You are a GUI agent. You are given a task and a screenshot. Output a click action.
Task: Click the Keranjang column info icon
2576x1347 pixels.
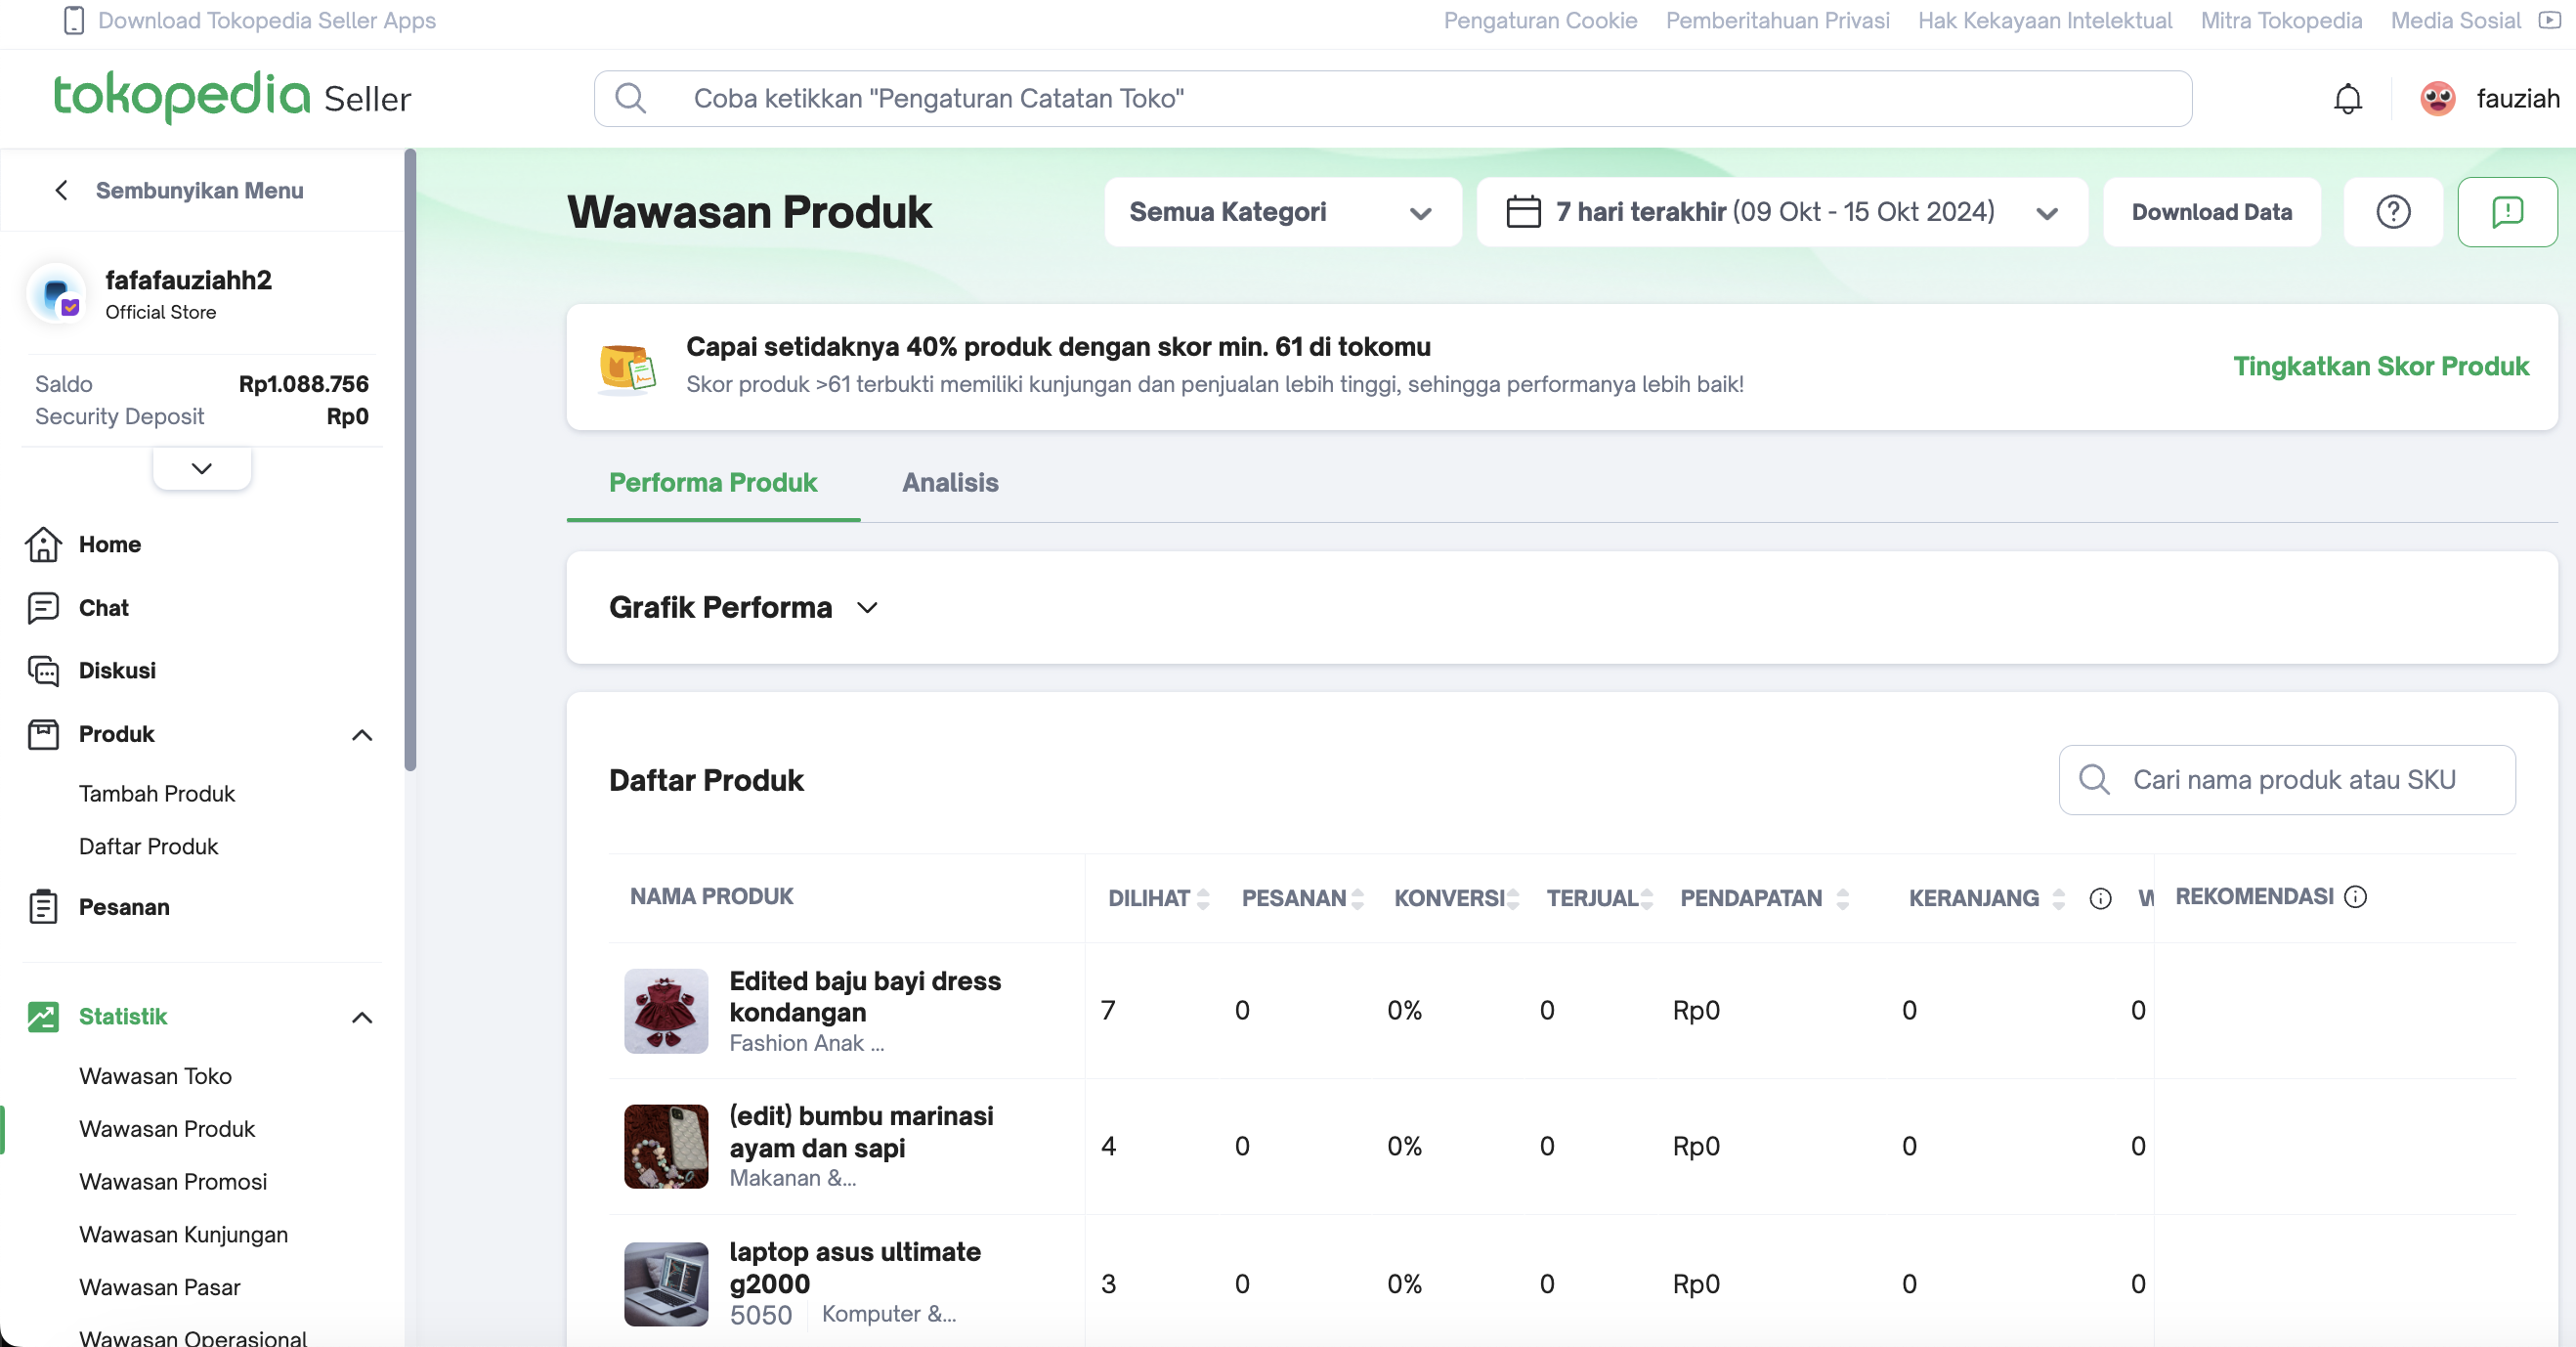pos(2100,899)
